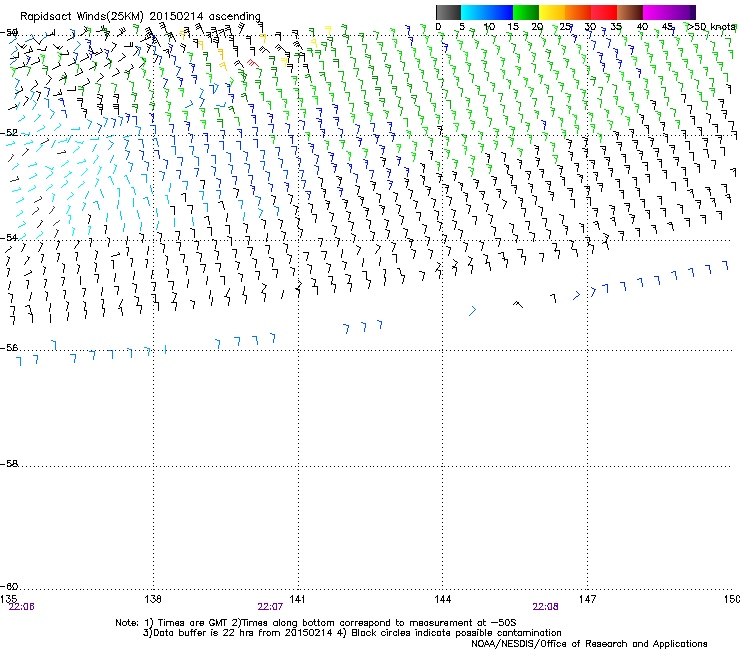
Task: Click the purple "22:07" time label
Action: point(270,607)
